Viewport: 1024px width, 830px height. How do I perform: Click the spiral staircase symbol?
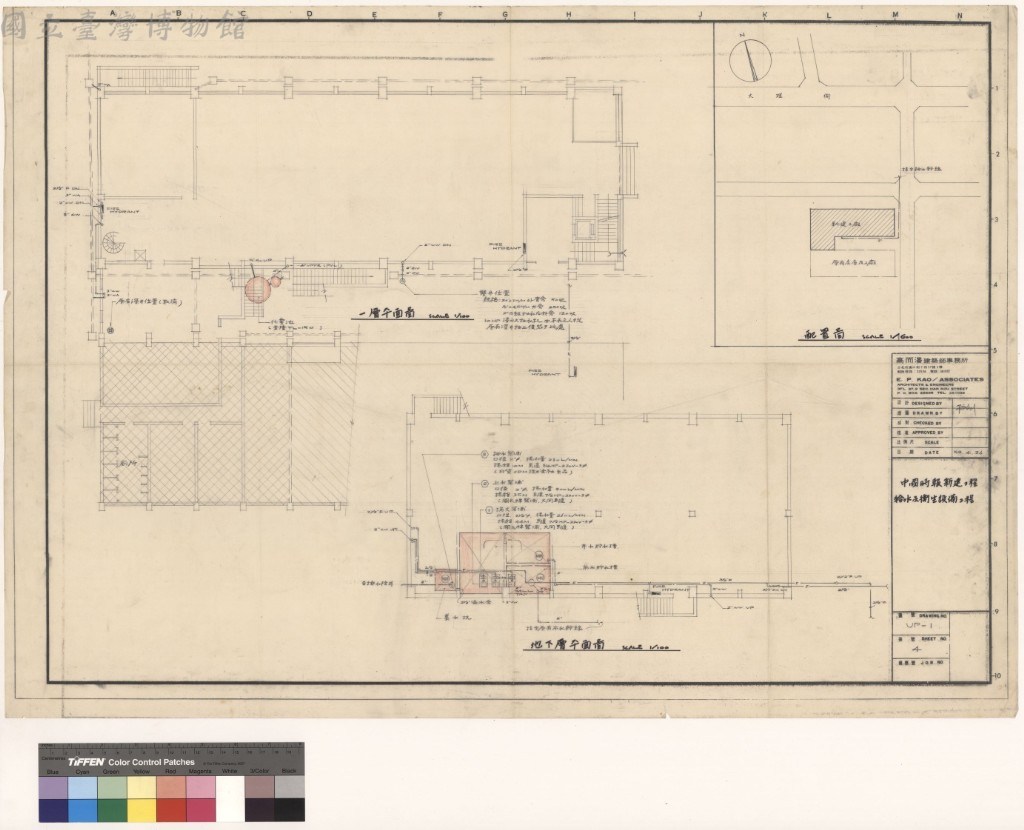point(114,244)
